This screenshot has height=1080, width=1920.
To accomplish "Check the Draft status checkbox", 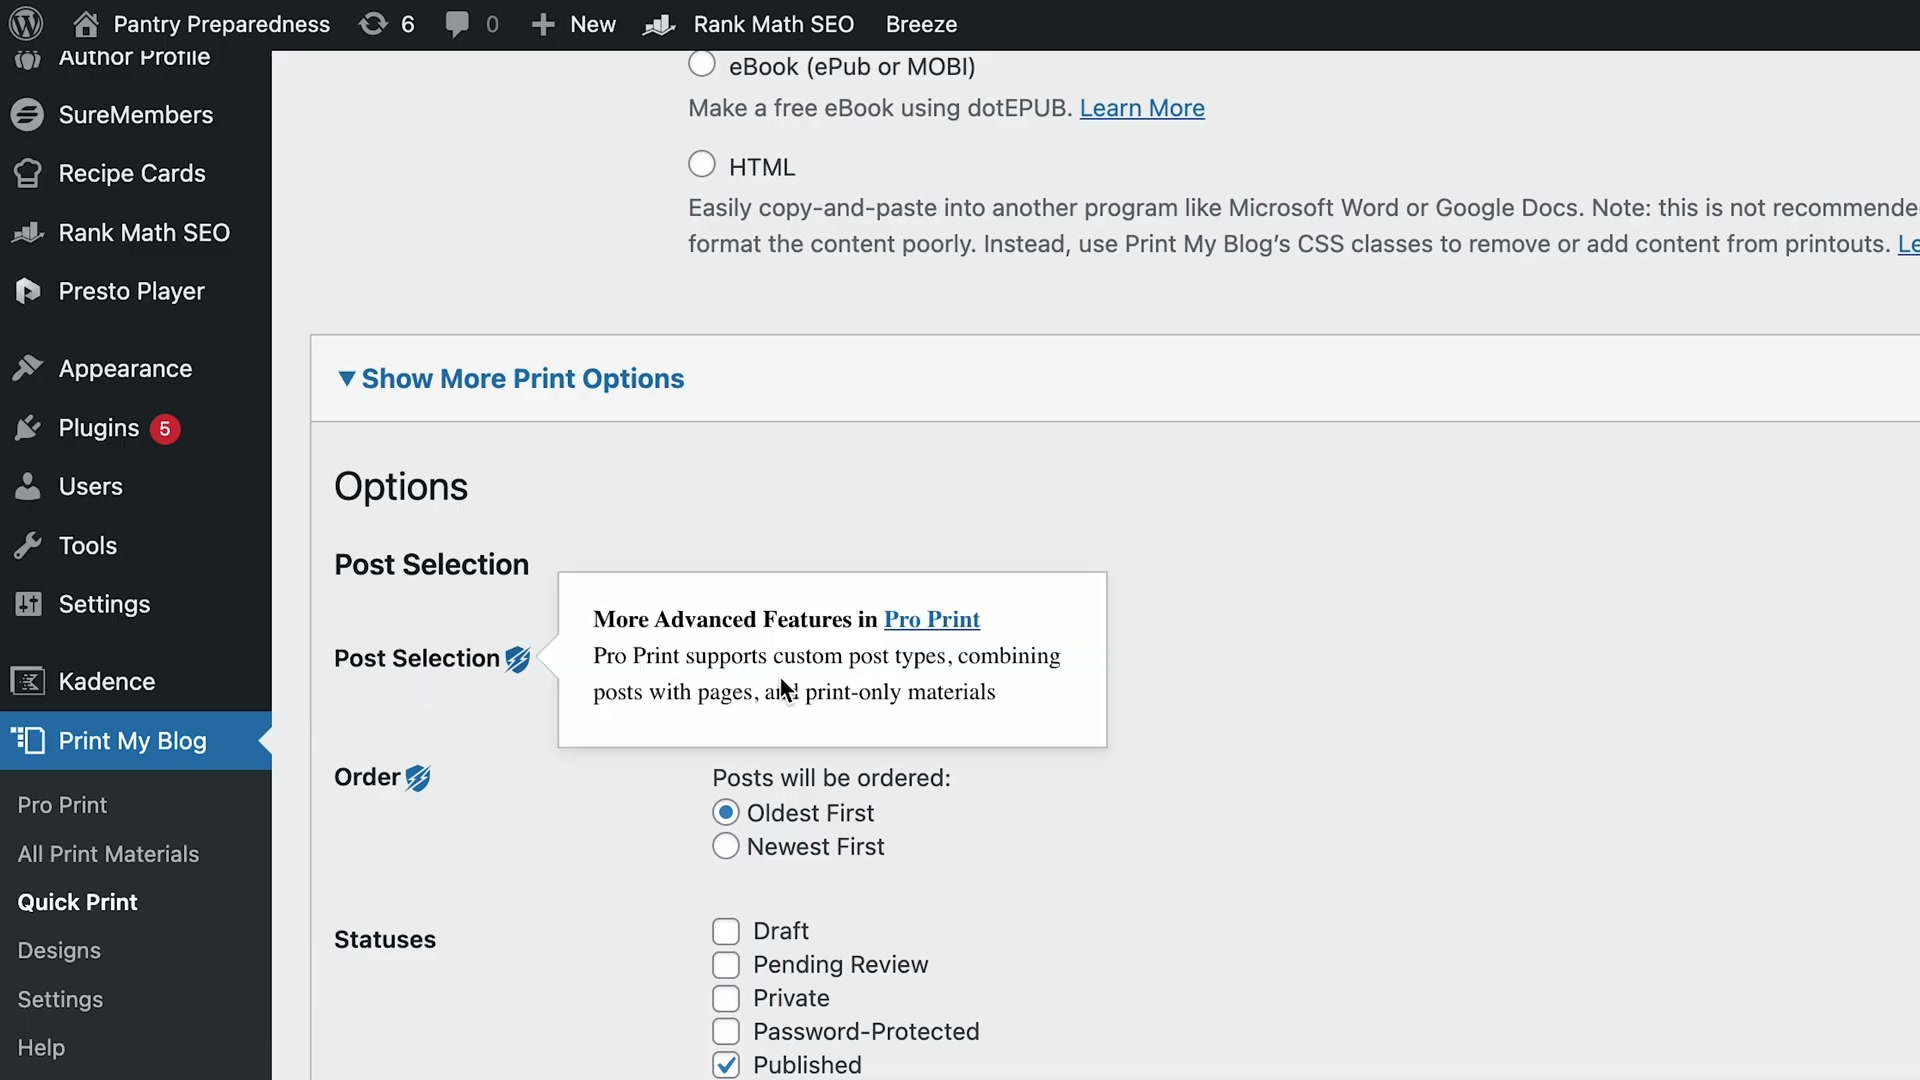I will [726, 931].
